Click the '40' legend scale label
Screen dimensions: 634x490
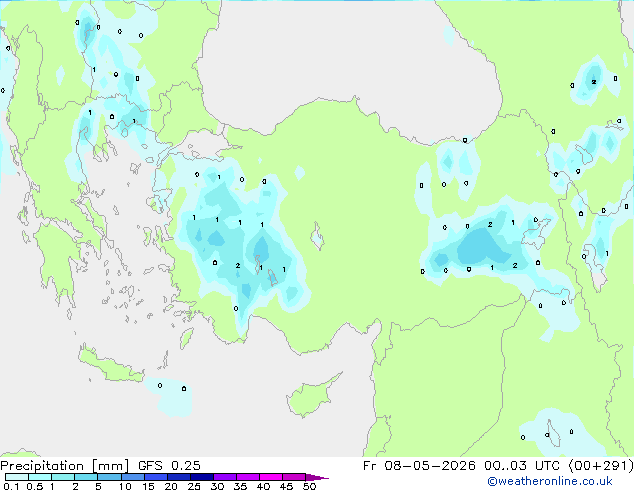click(263, 486)
